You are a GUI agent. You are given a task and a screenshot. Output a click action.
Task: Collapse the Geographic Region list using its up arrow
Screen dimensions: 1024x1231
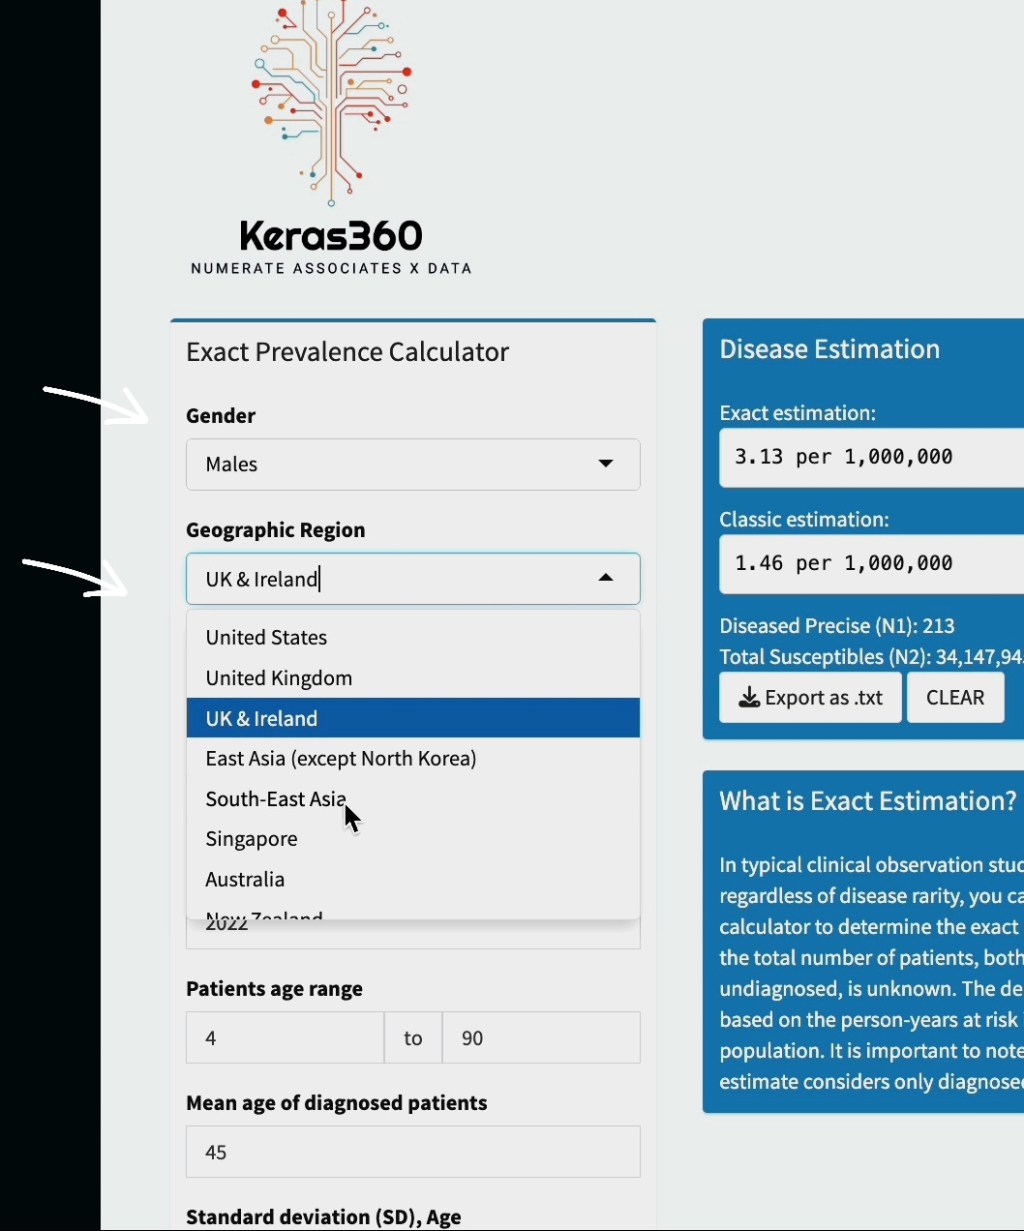click(605, 578)
